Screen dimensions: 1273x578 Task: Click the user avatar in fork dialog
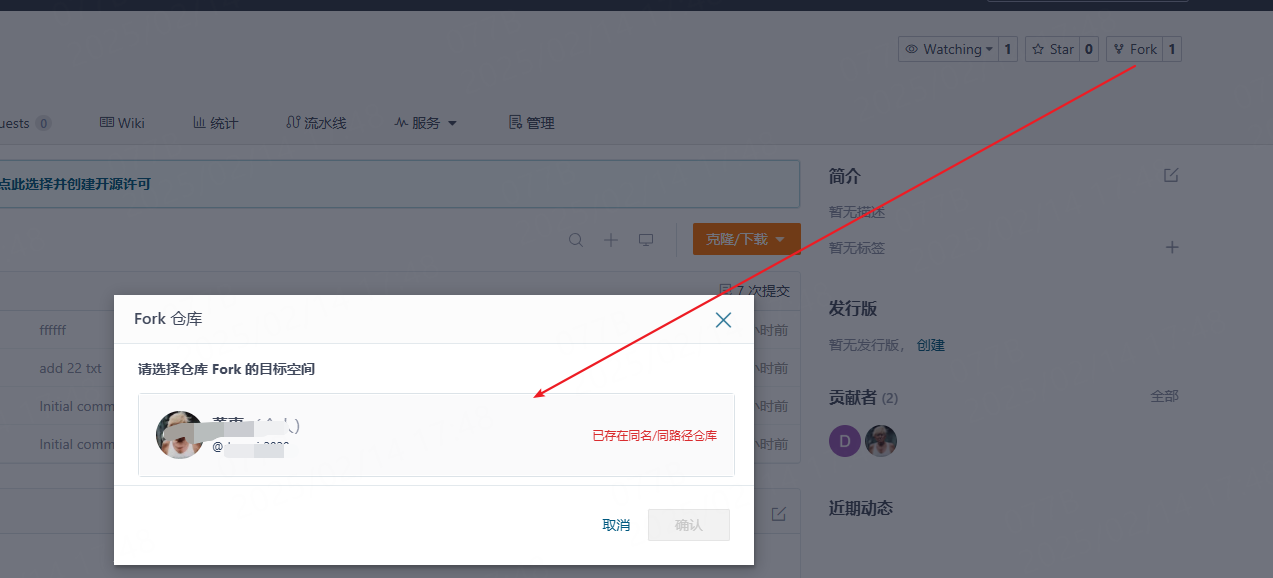click(180, 435)
